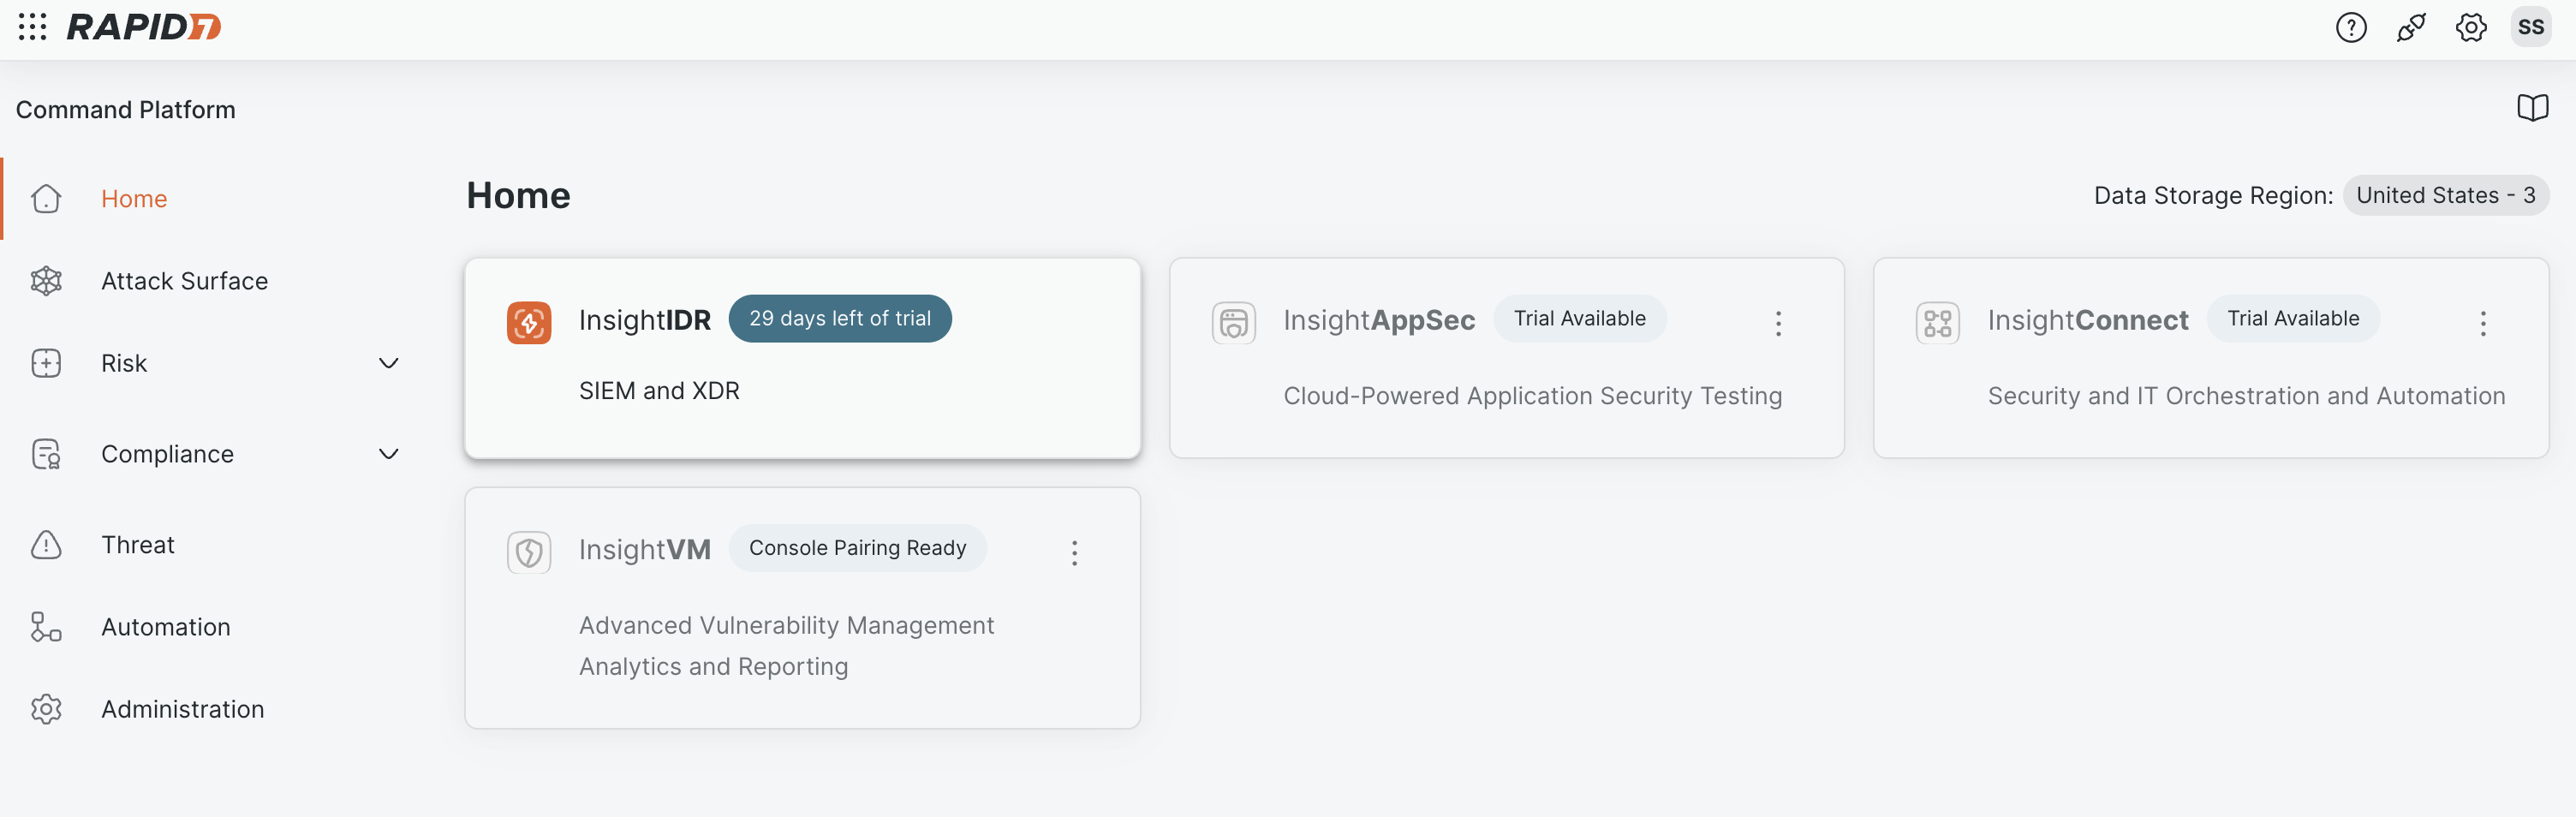This screenshot has width=2576, height=817.
Task: Open InsightConnect card options menu
Action: pyautogui.click(x=2482, y=323)
